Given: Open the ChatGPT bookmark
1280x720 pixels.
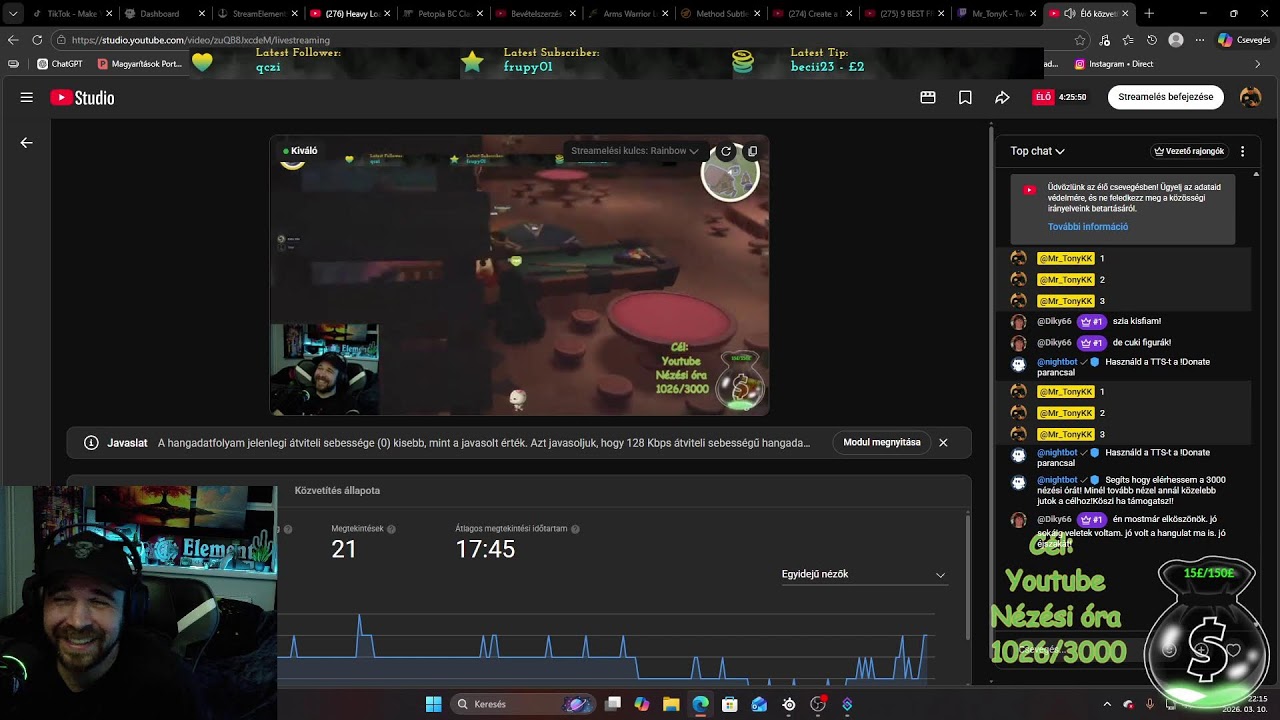Looking at the screenshot, I should (60, 64).
